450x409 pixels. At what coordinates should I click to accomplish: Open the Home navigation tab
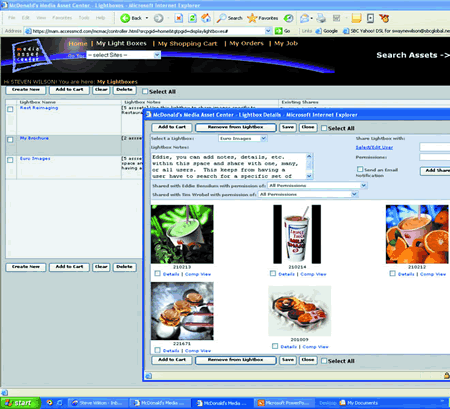pos(78,44)
